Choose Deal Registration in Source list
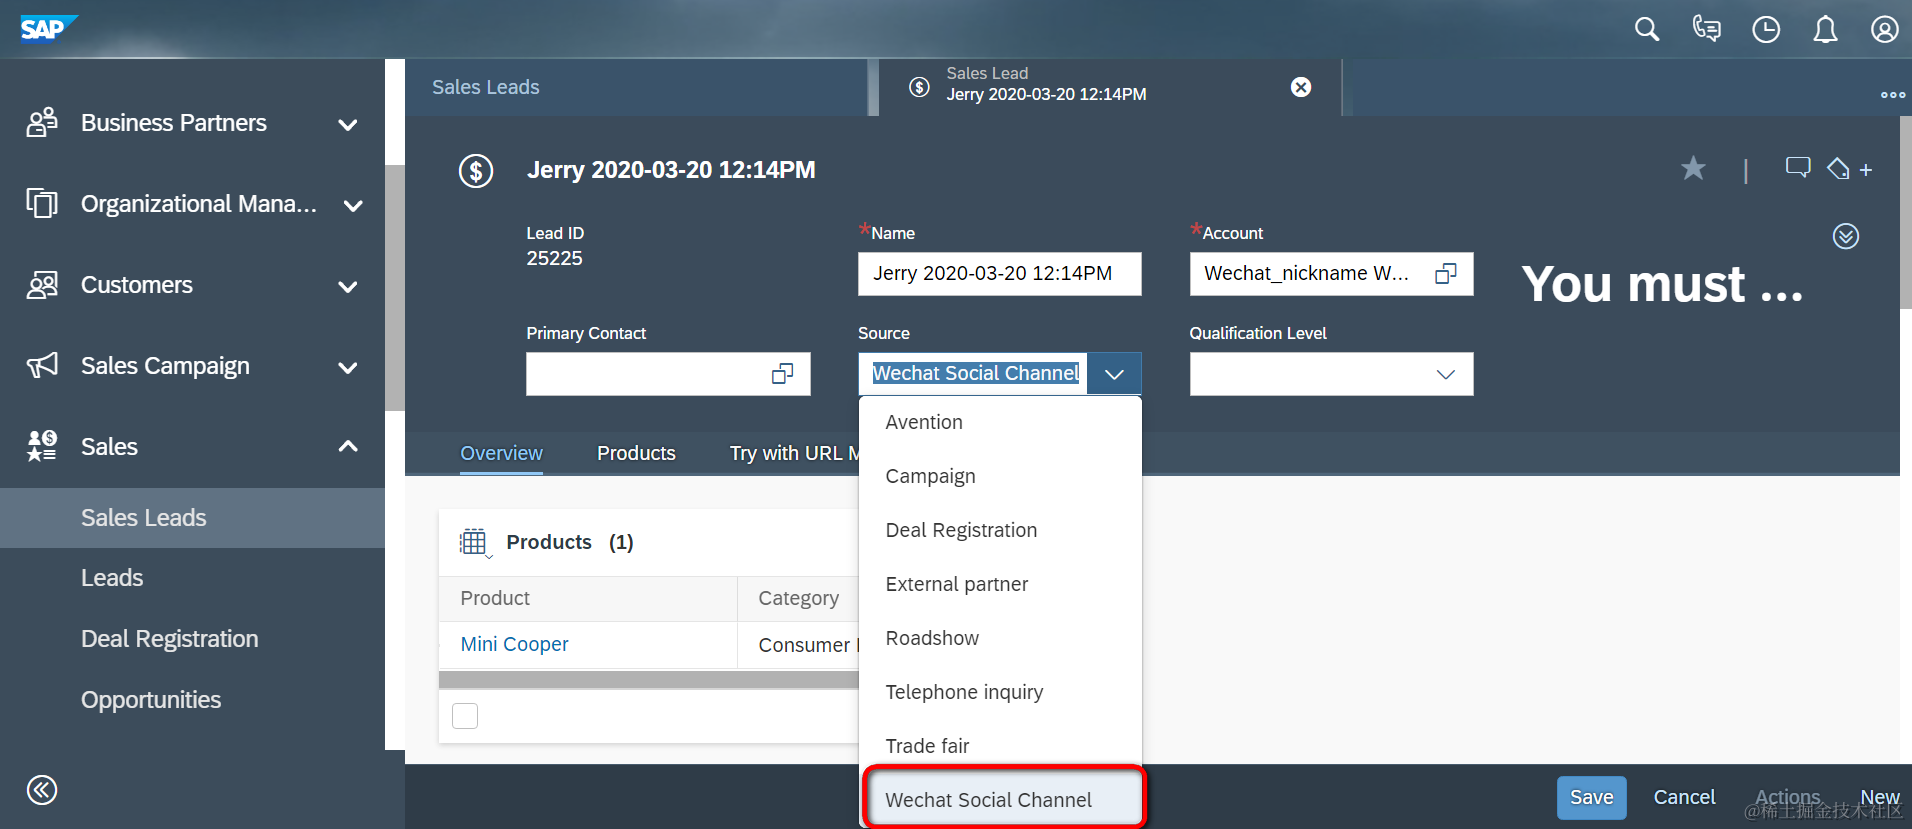Viewport: 1912px width, 829px height. click(x=1000, y=530)
